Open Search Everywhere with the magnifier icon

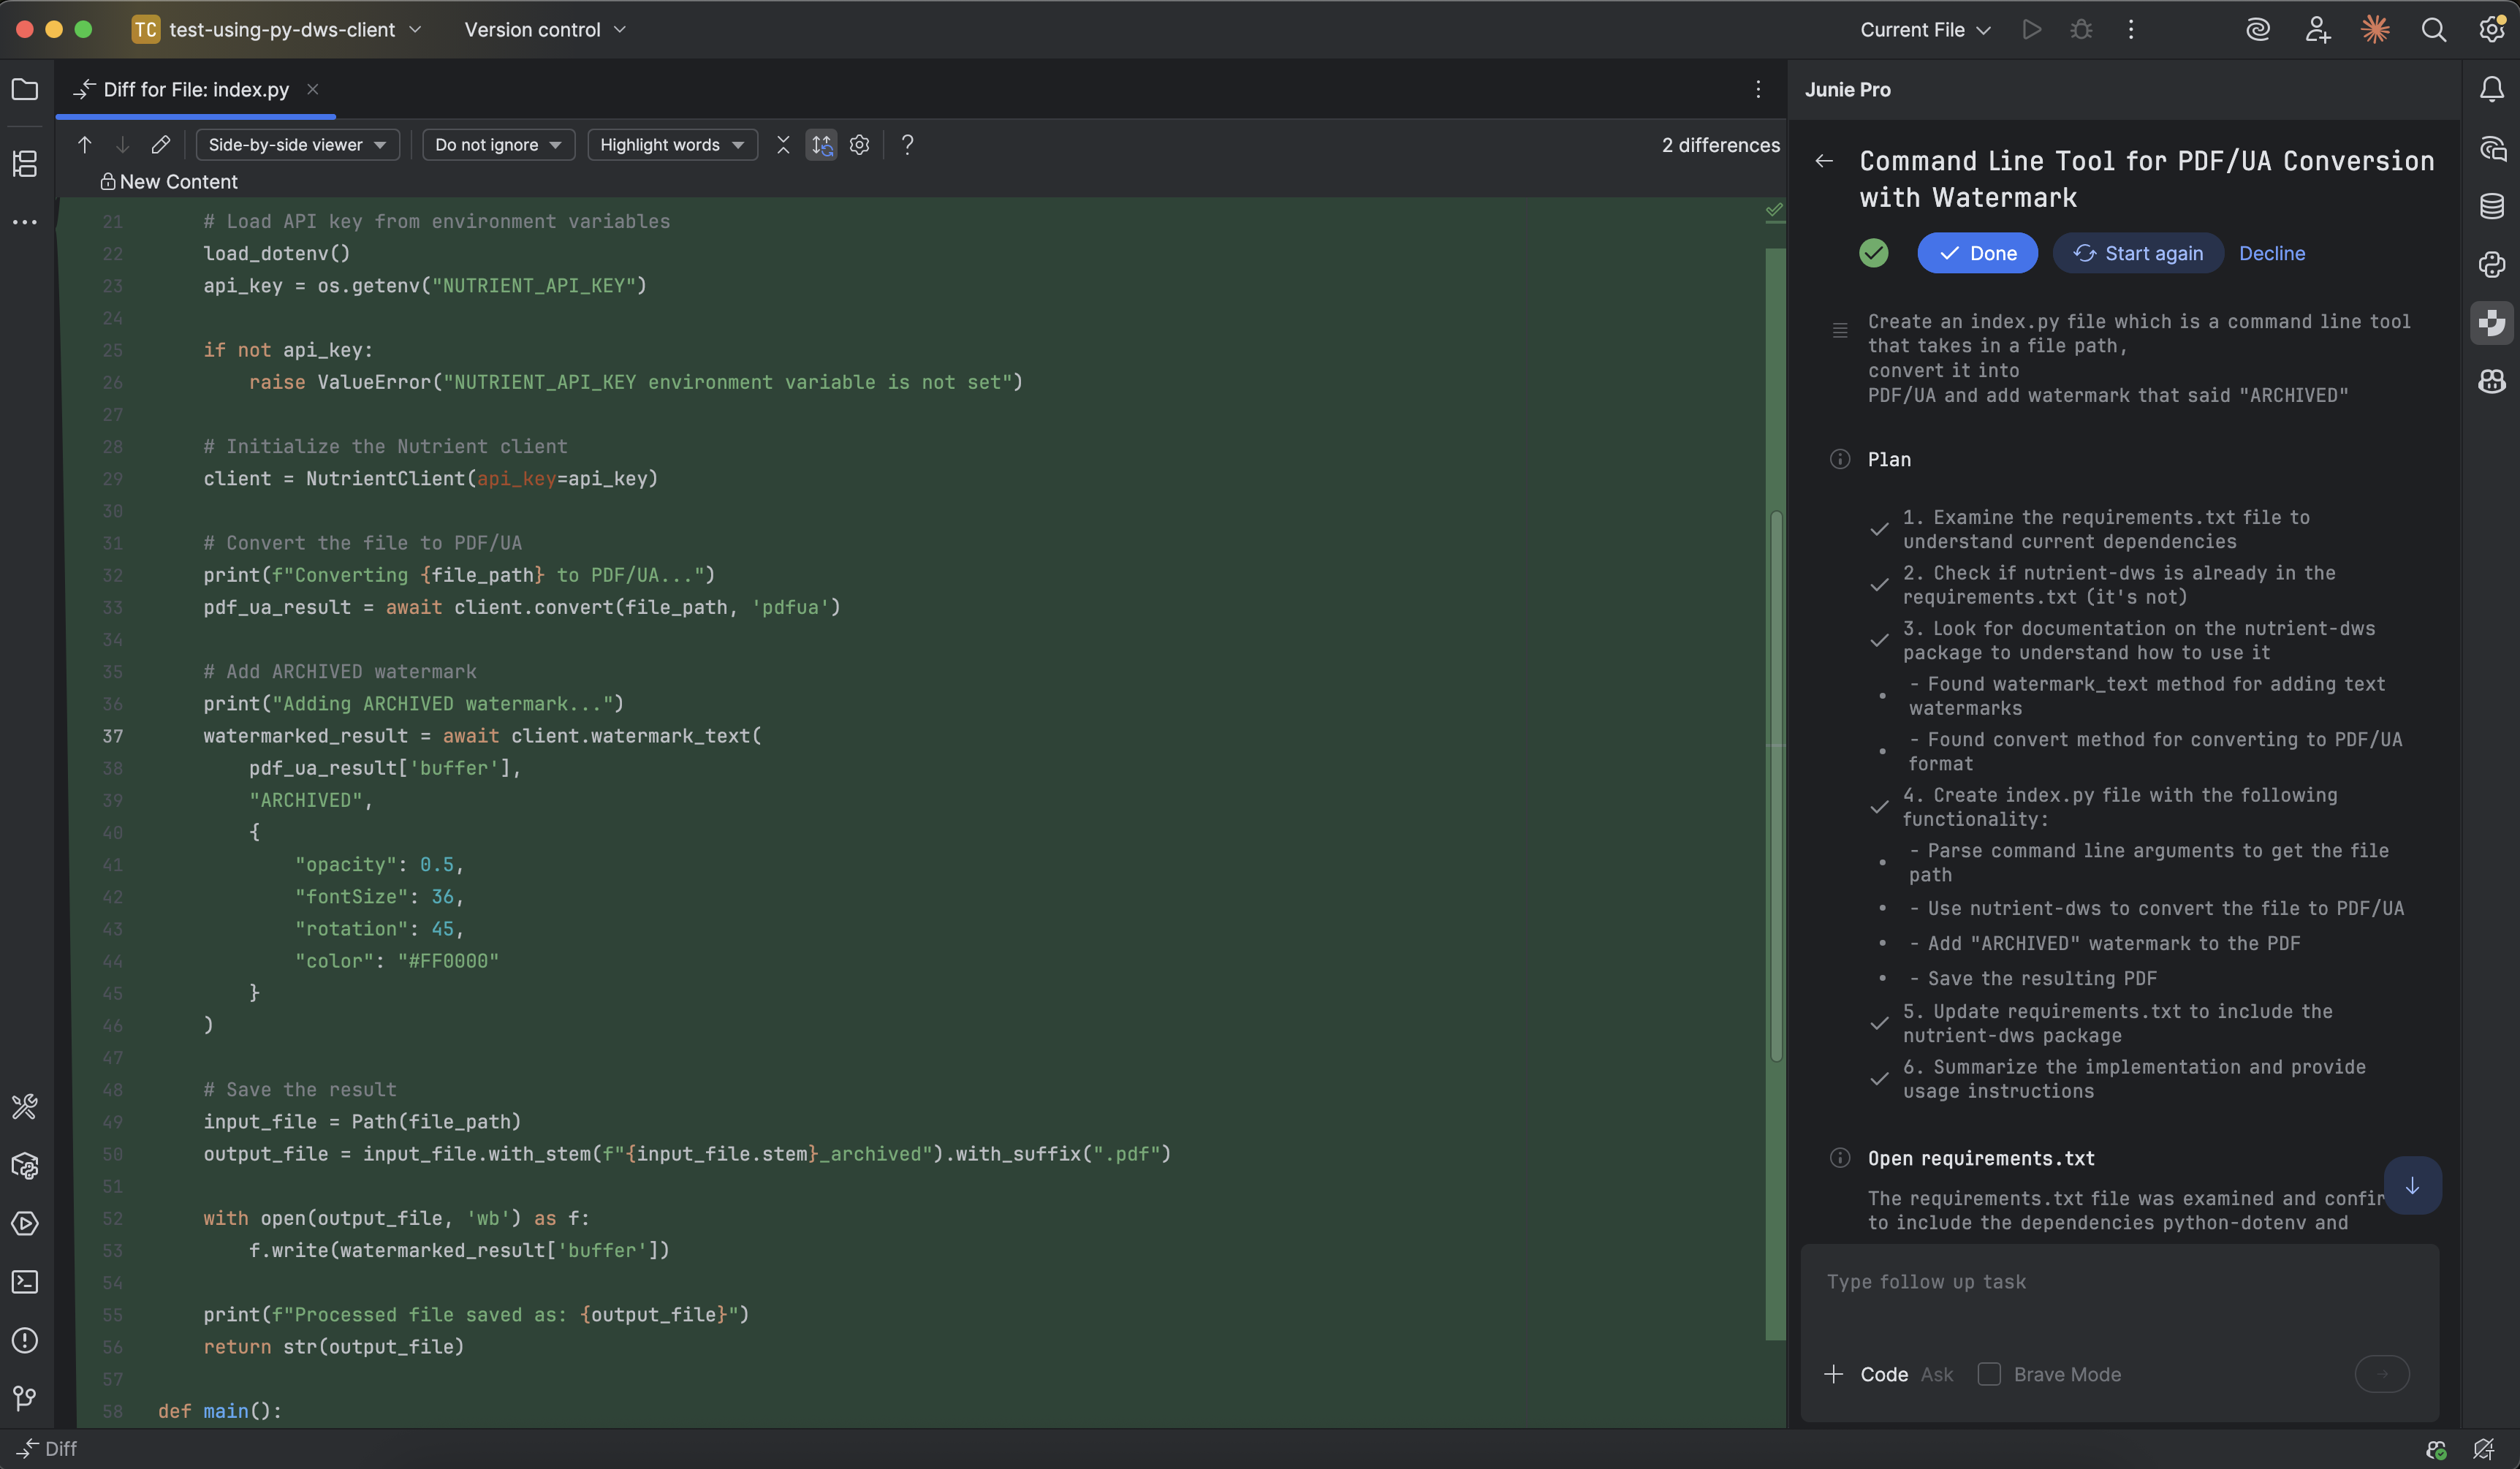[2434, 29]
